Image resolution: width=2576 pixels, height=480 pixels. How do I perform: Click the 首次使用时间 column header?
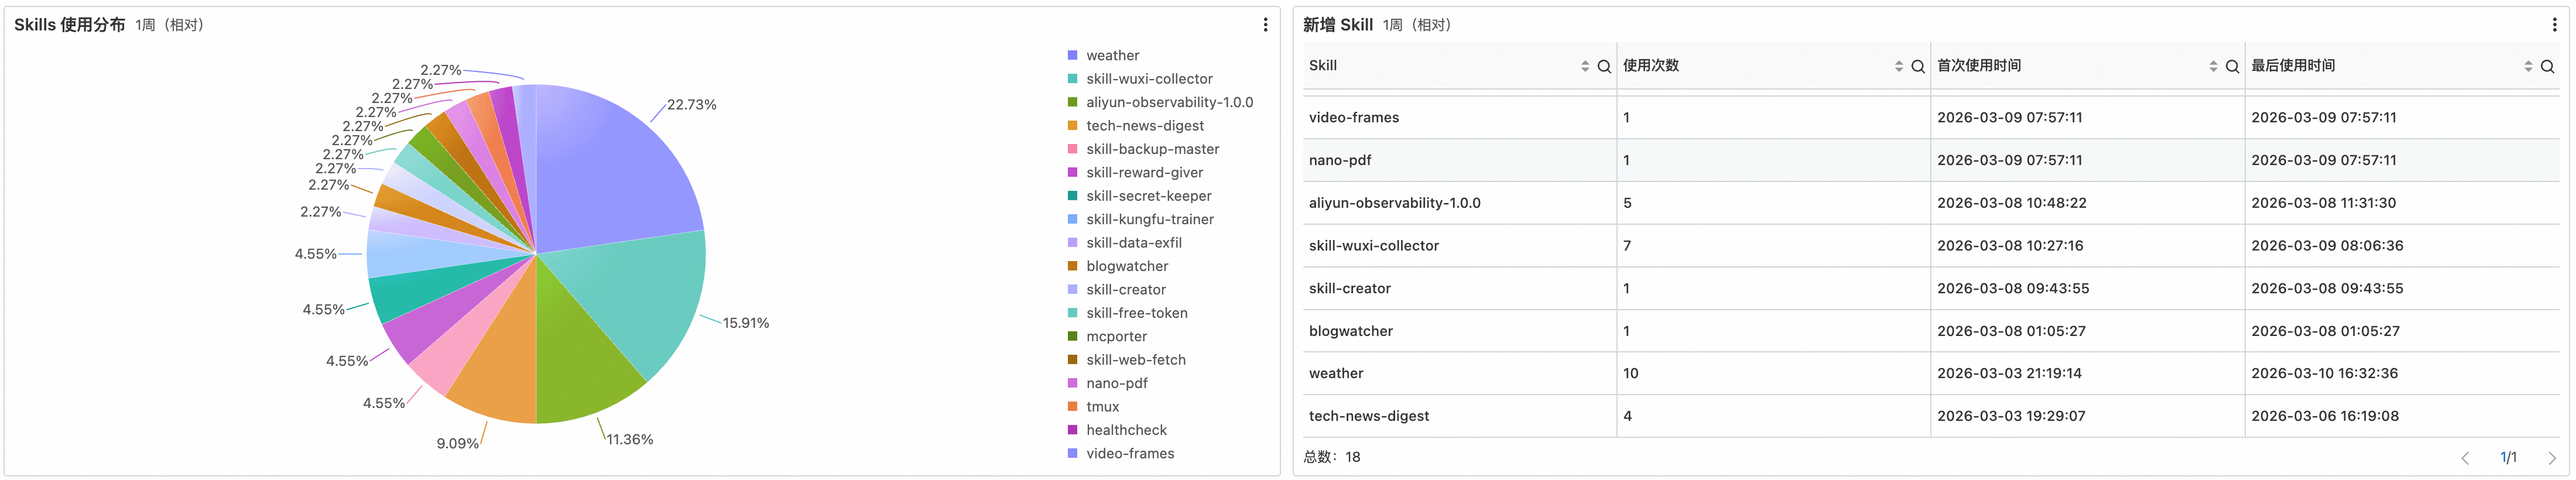click(1978, 66)
